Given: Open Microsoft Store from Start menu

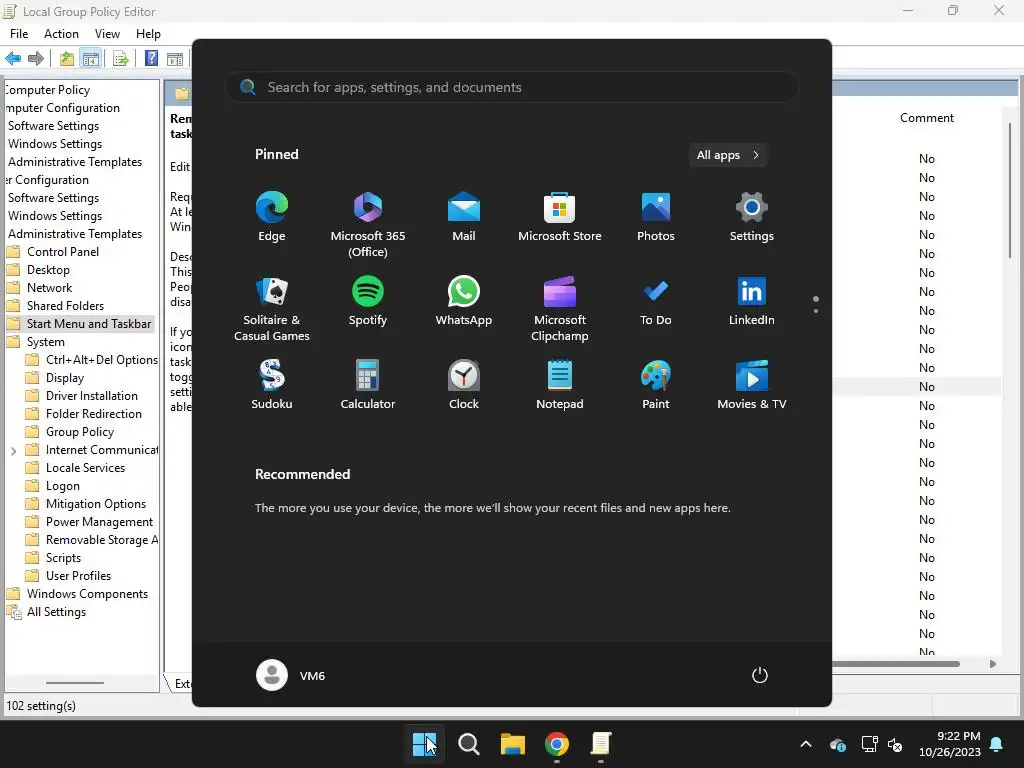Looking at the screenshot, I should pos(560,217).
